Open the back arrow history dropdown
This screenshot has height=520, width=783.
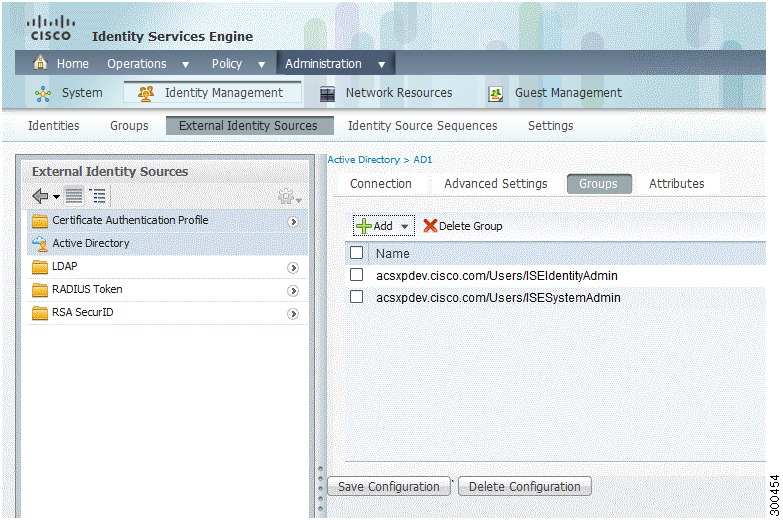tap(56, 197)
